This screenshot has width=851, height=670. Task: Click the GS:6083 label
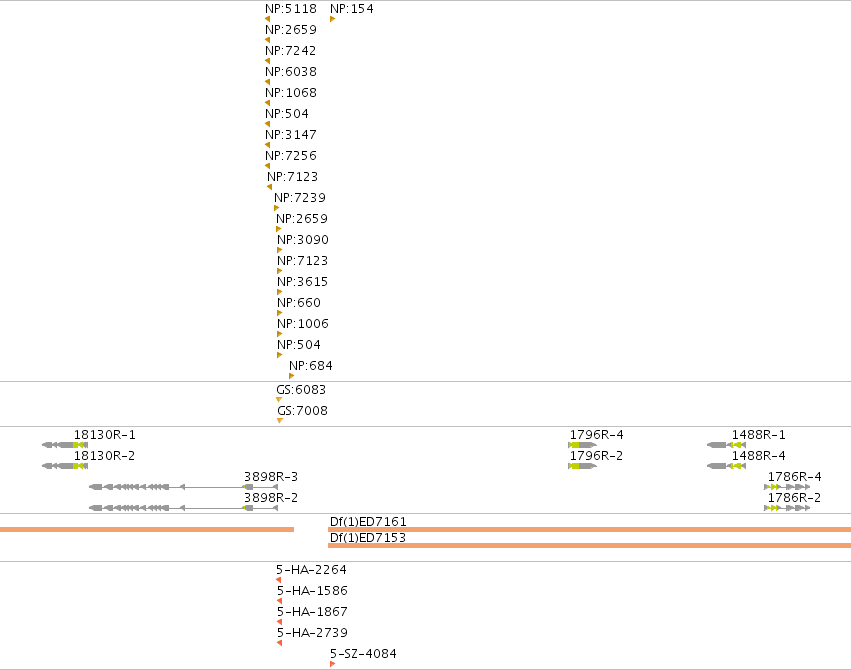click(301, 390)
